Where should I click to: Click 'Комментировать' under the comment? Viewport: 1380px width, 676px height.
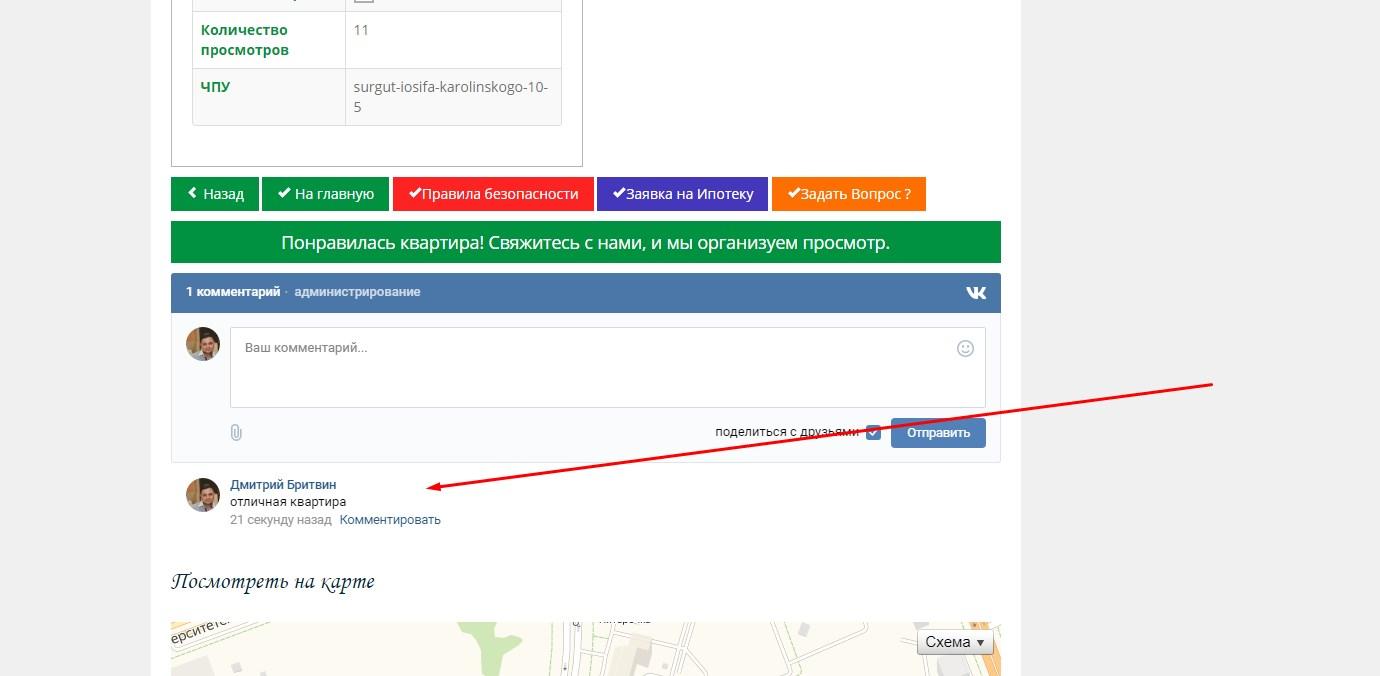[x=390, y=520]
